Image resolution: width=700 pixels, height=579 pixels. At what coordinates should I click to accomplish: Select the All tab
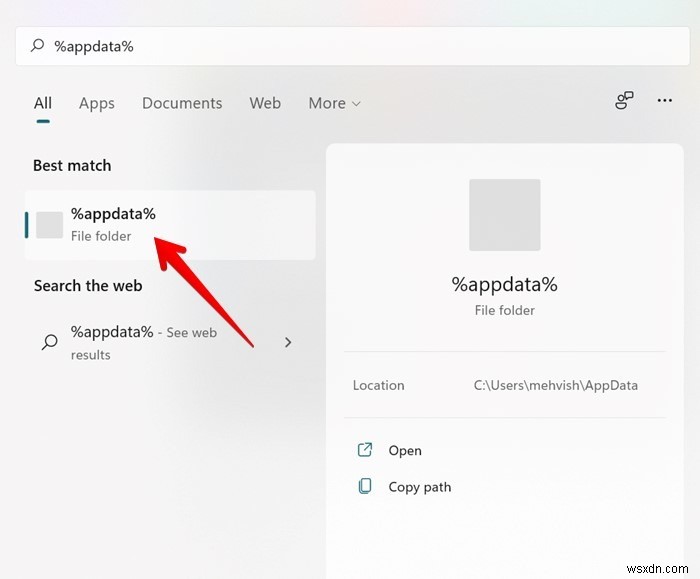coord(43,103)
